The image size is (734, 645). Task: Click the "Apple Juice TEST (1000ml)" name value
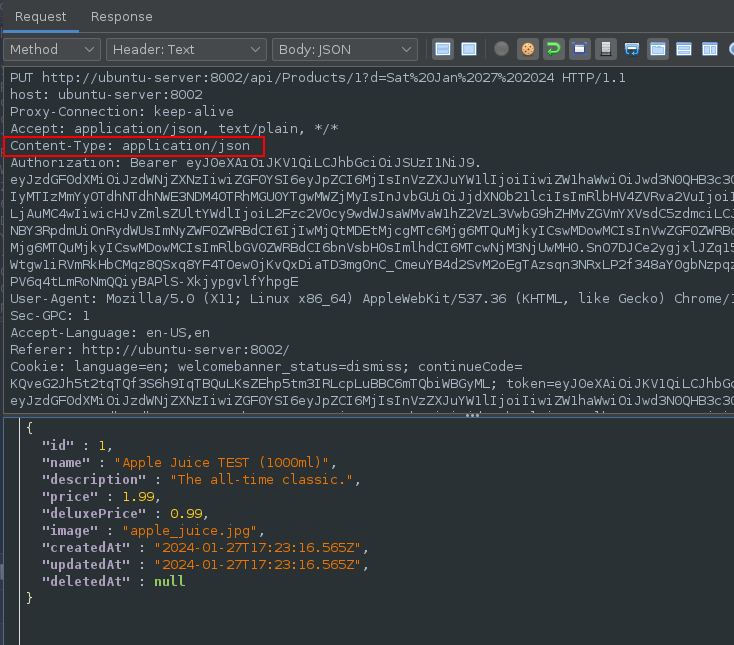(221, 462)
